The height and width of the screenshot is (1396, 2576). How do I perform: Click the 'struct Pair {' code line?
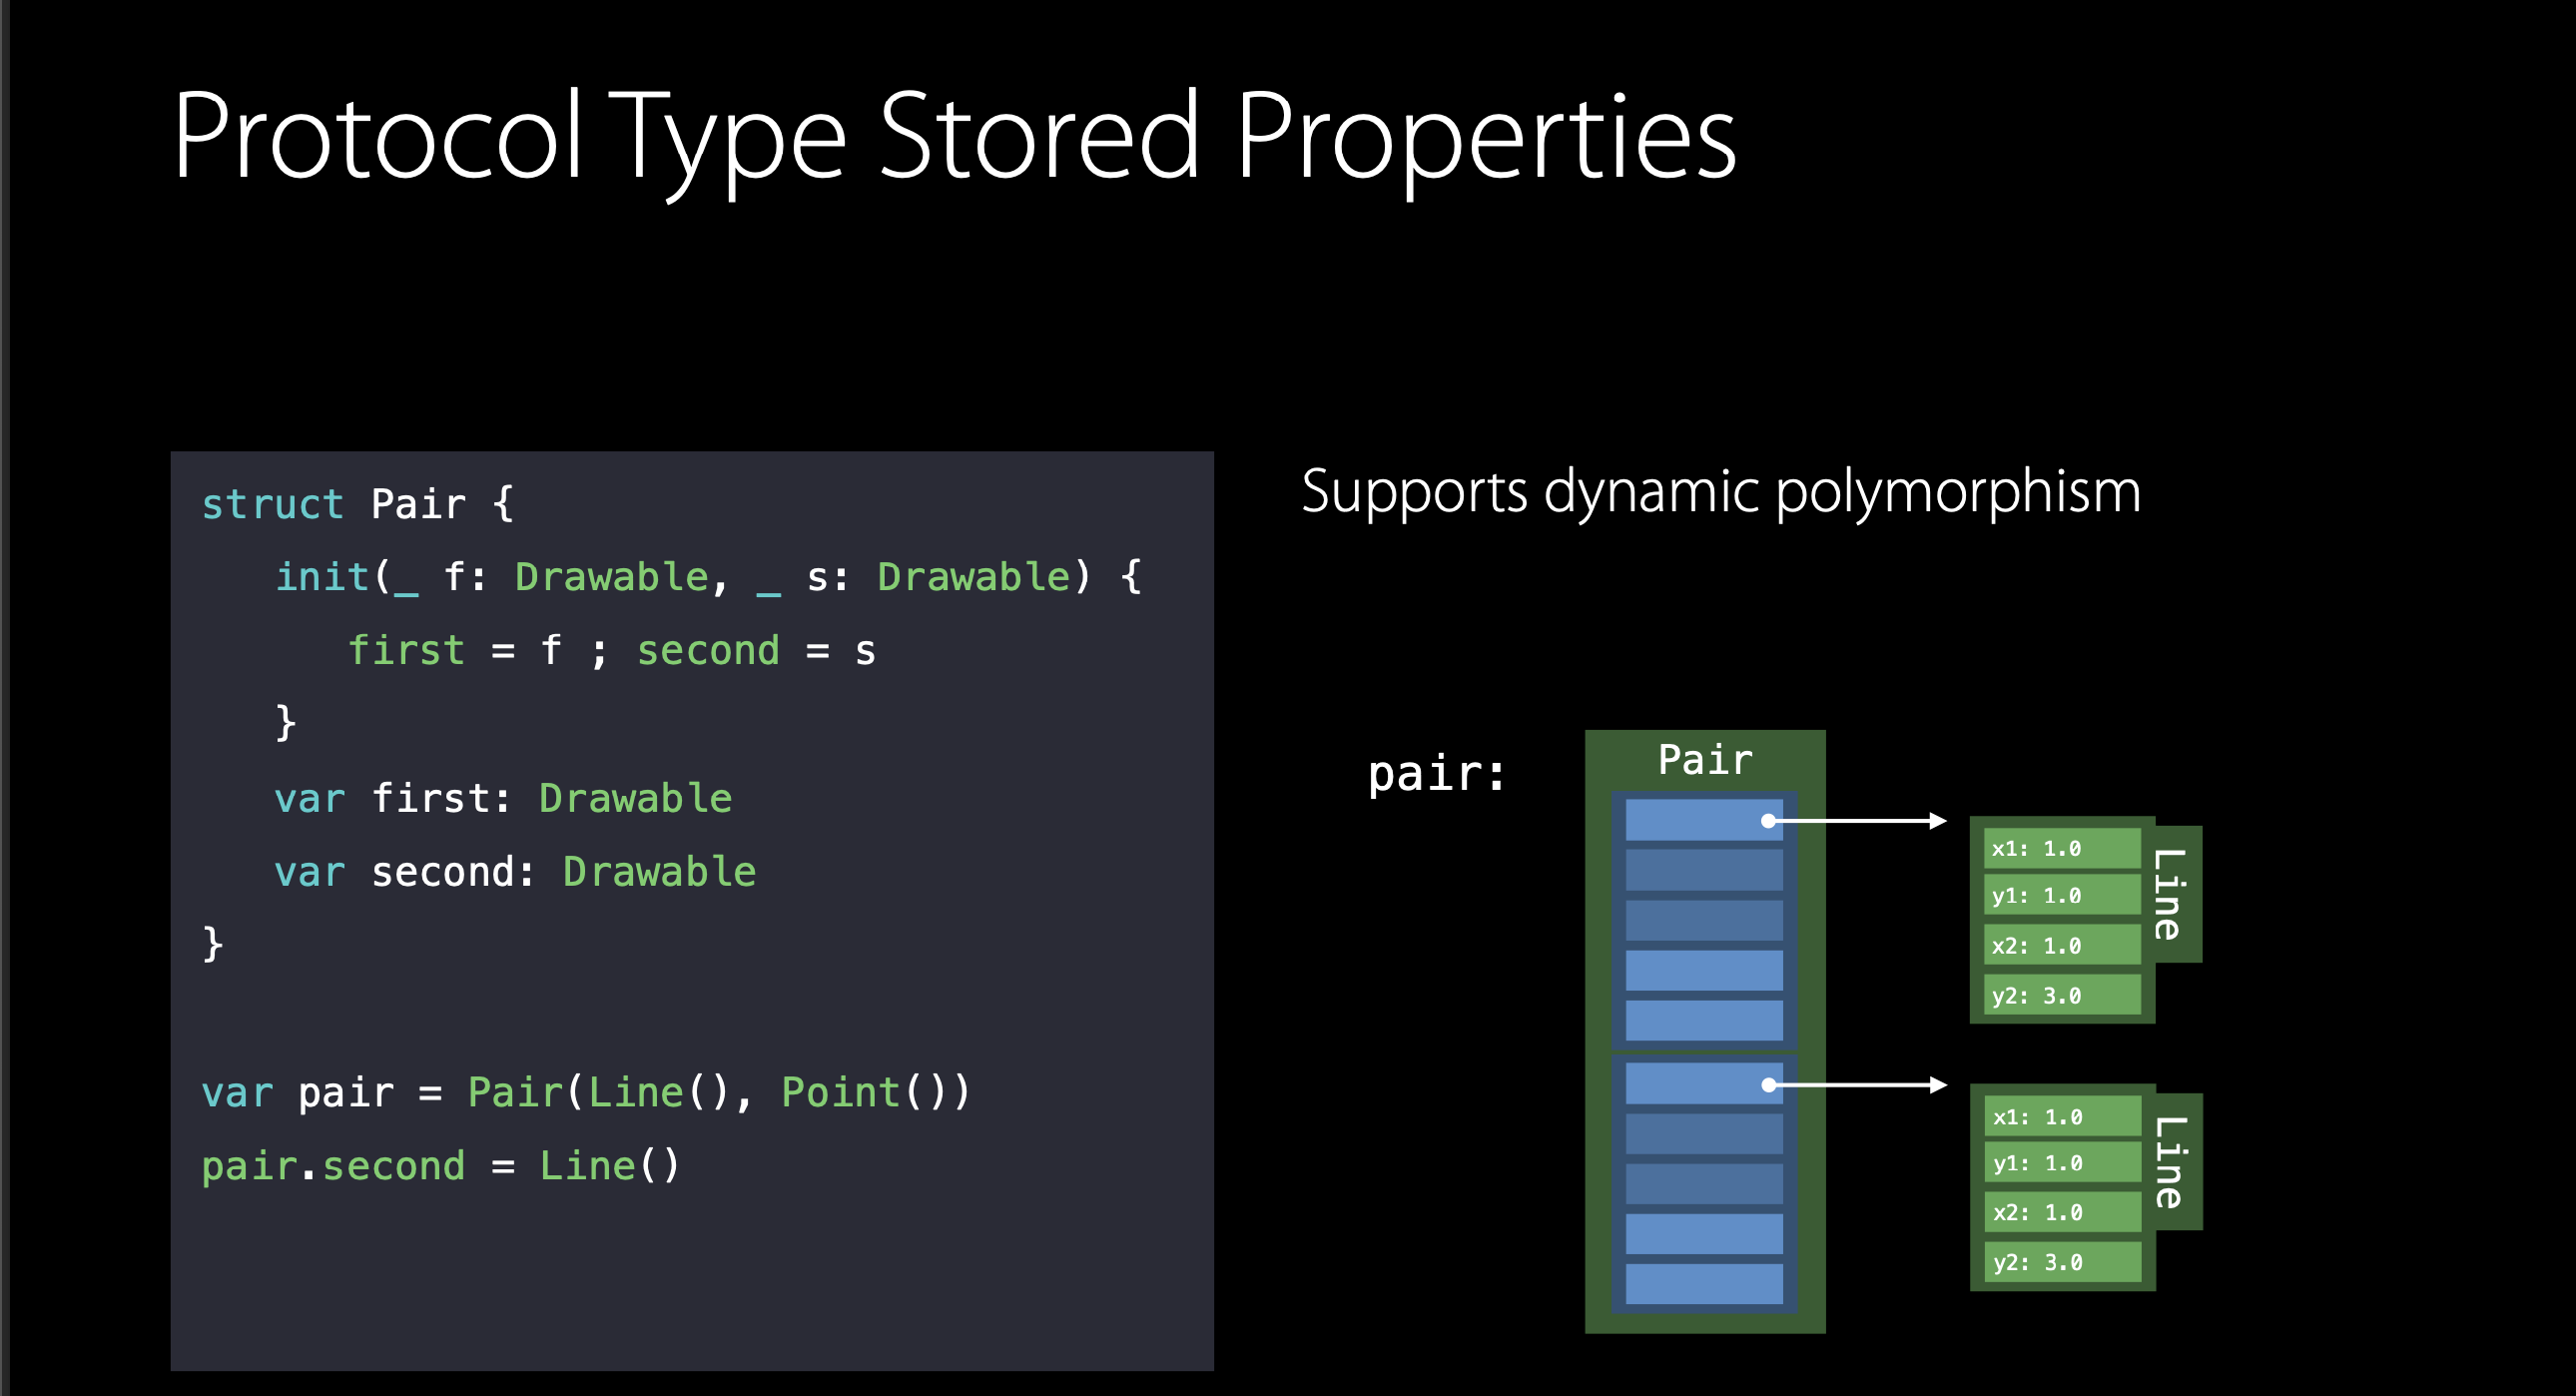[x=357, y=504]
